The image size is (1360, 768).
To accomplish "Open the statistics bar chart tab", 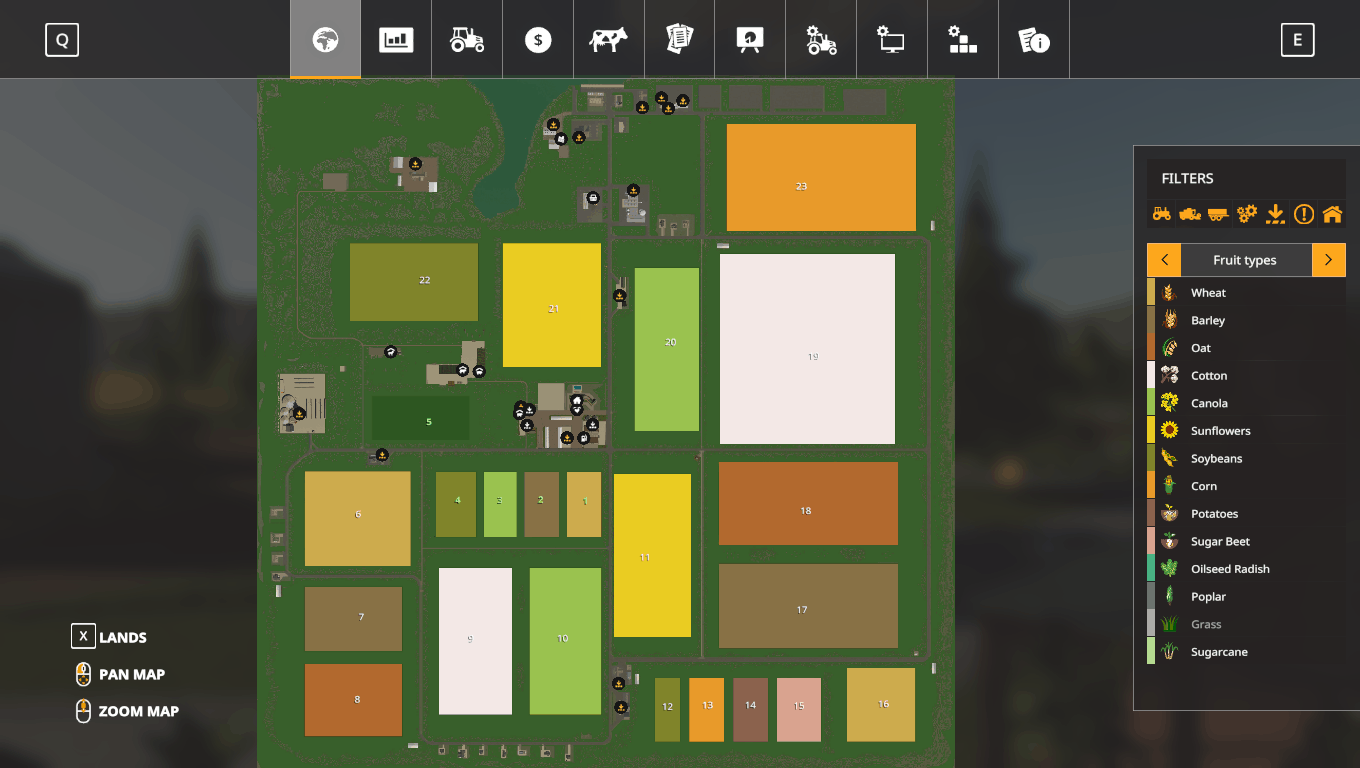I will (x=396, y=40).
